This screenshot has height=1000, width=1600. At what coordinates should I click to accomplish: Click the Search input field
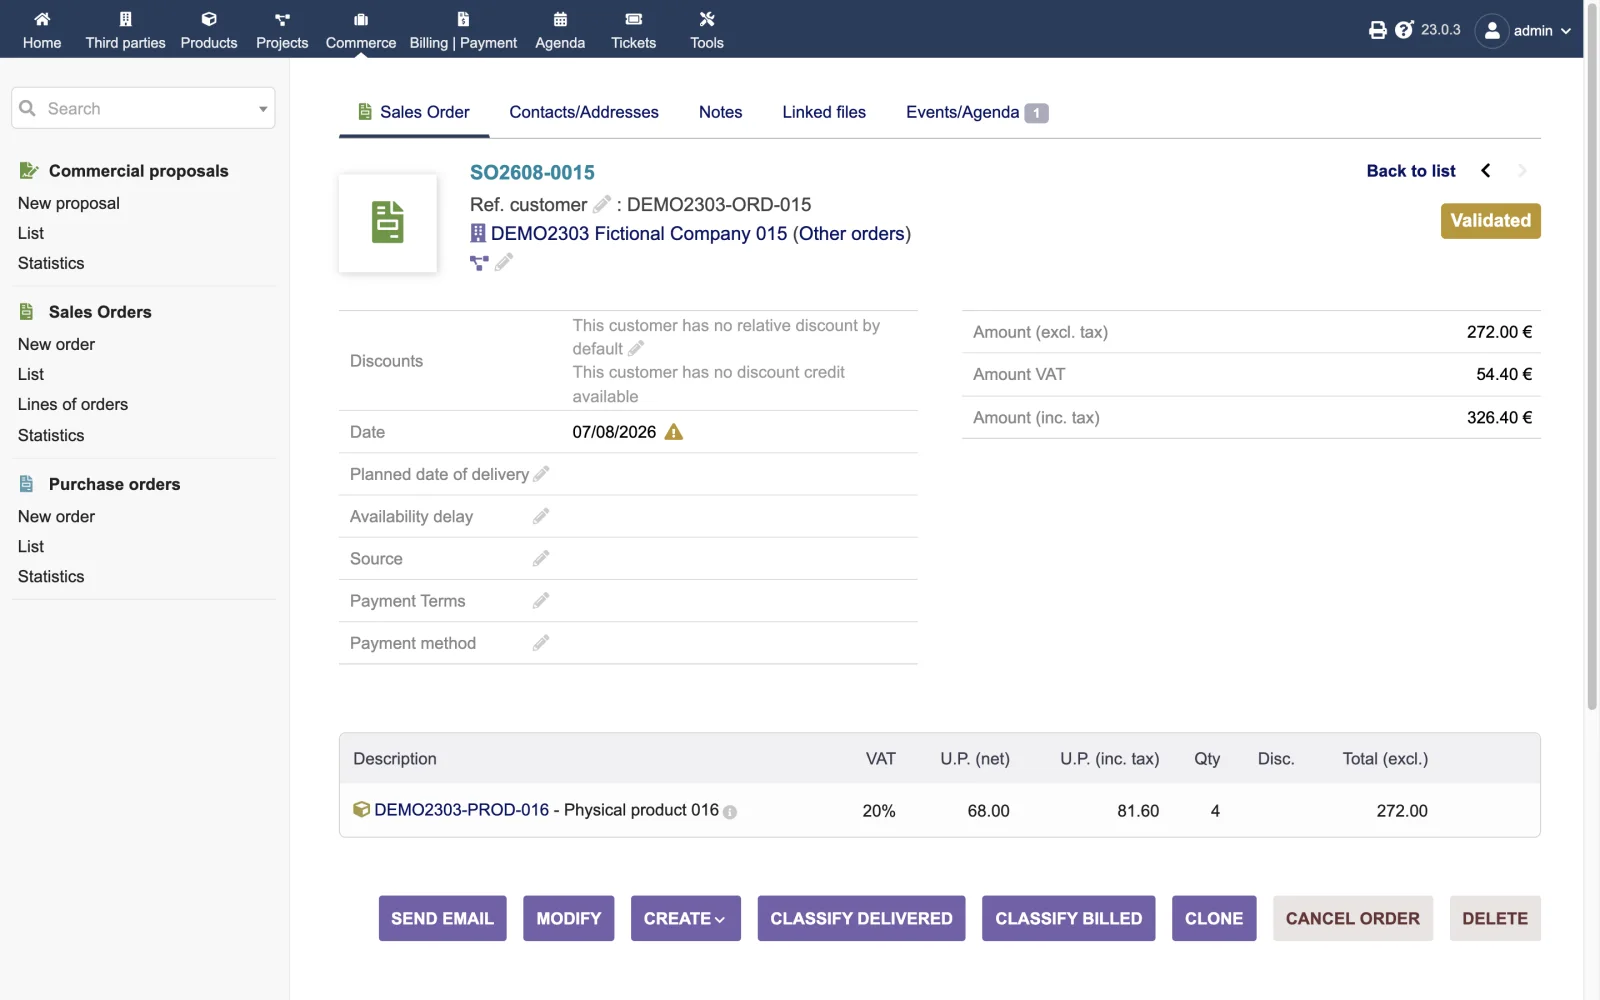(143, 108)
